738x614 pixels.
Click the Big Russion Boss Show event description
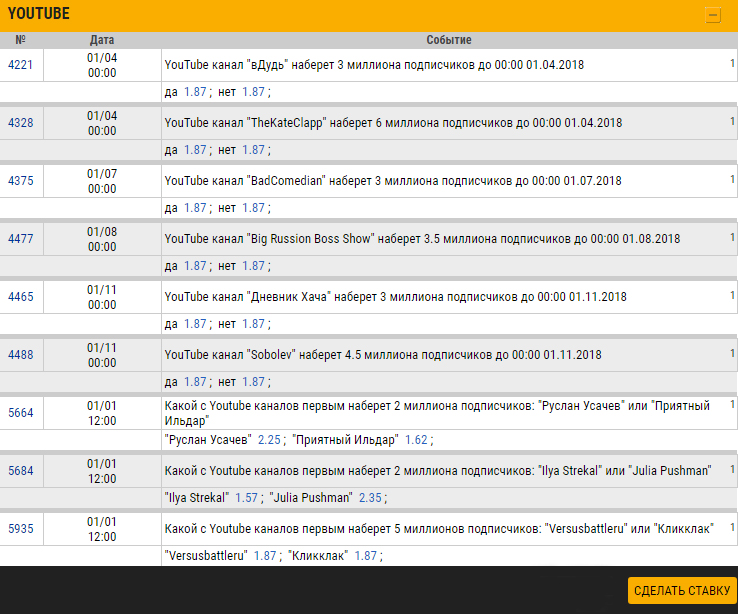coord(422,239)
